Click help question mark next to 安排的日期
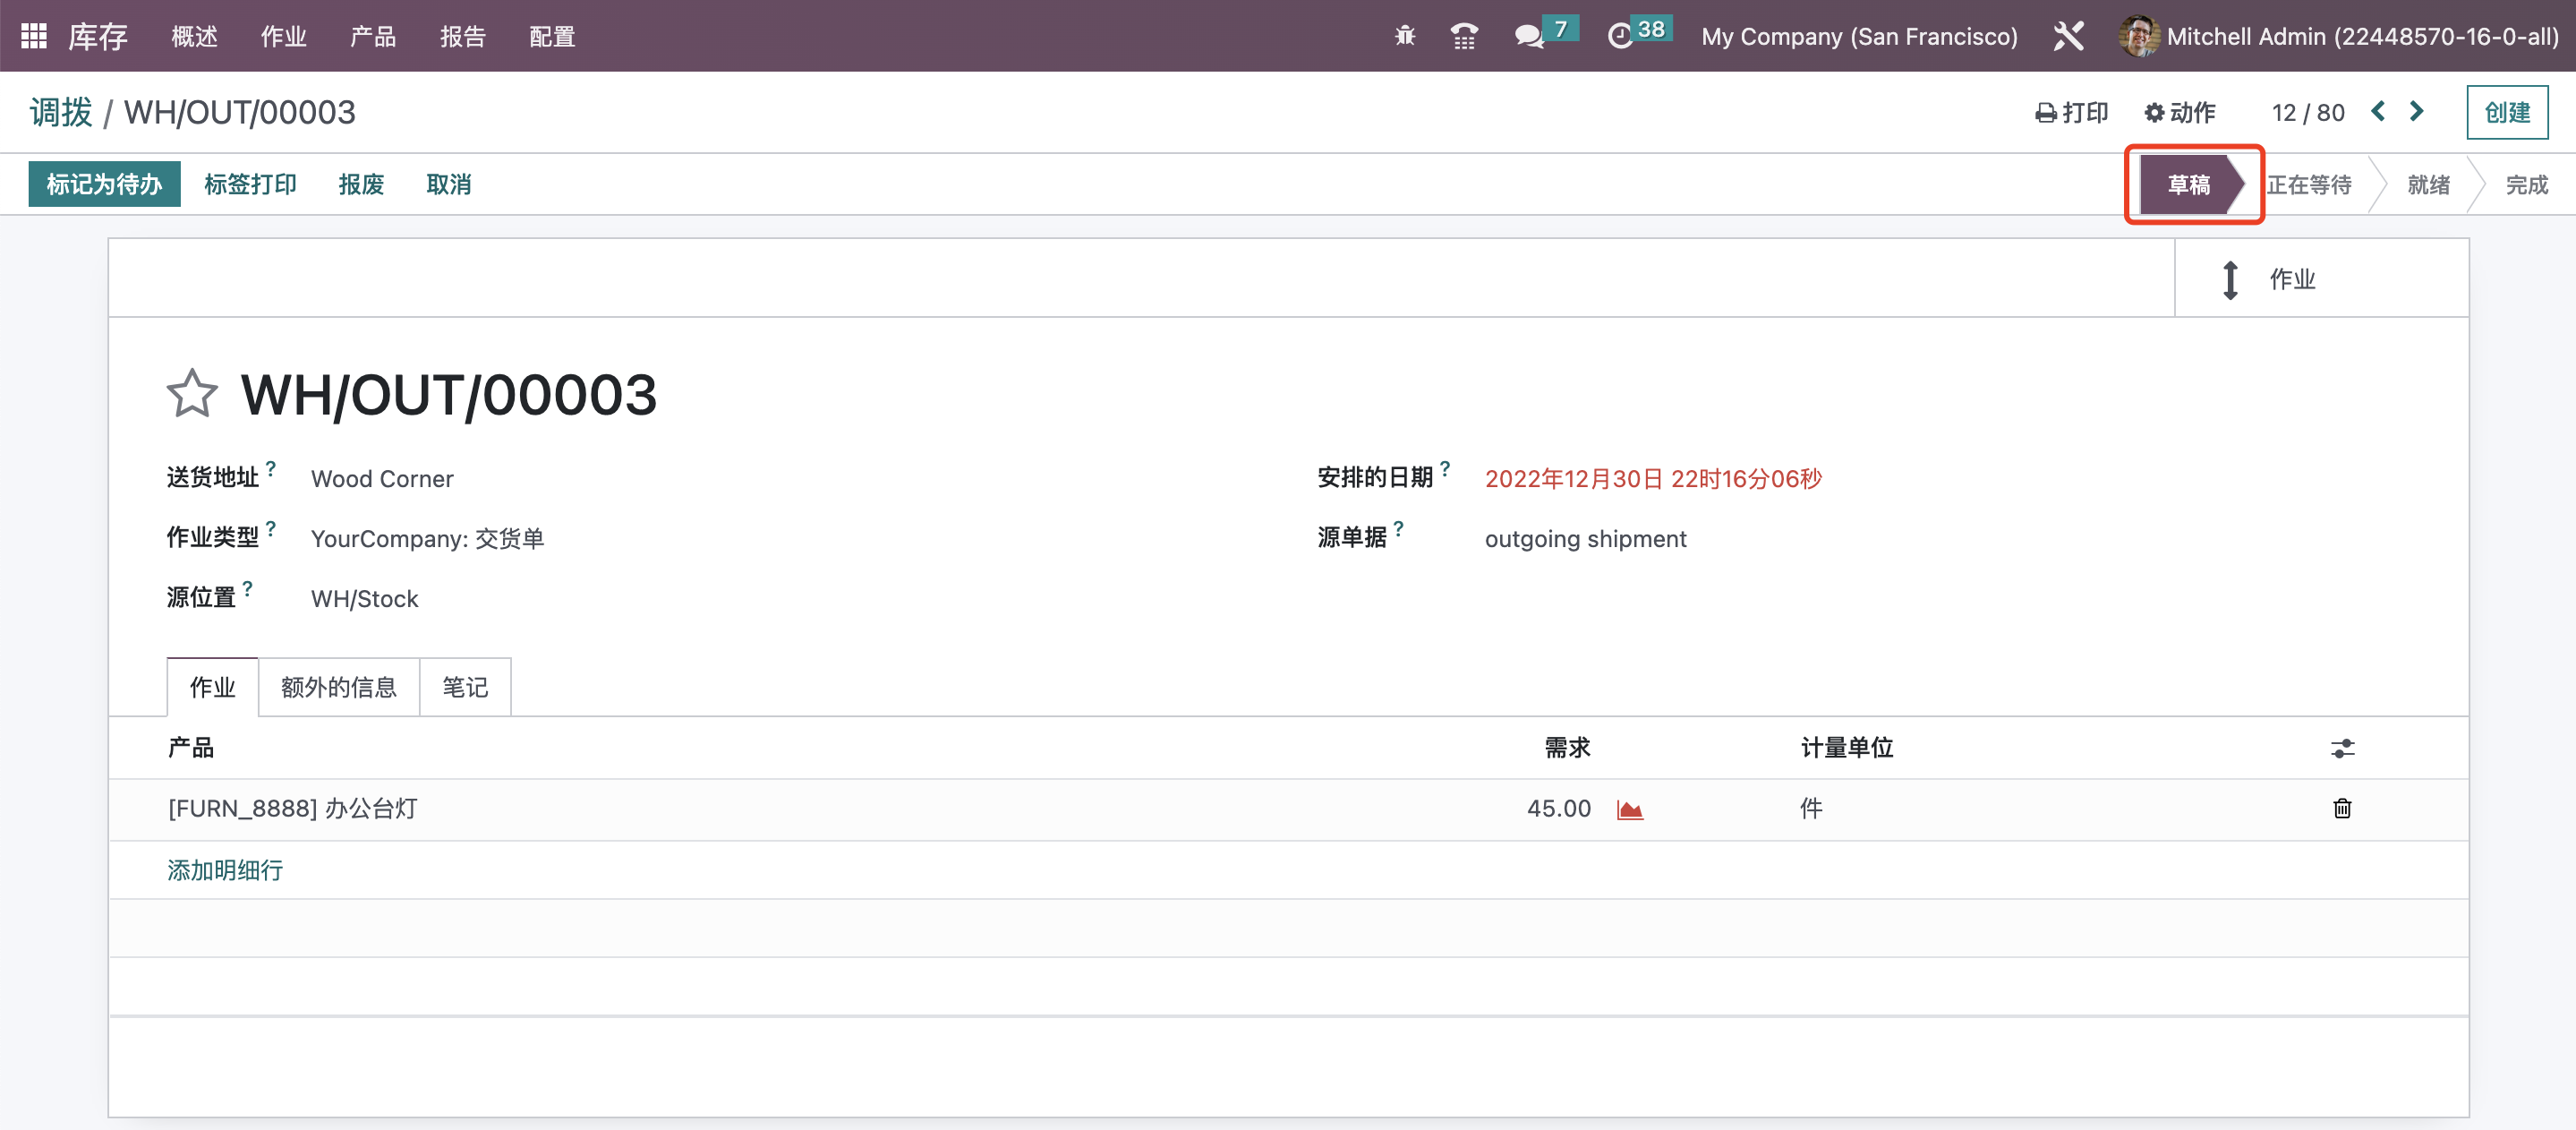Image resolution: width=2576 pixels, height=1130 pixels. click(x=1444, y=467)
